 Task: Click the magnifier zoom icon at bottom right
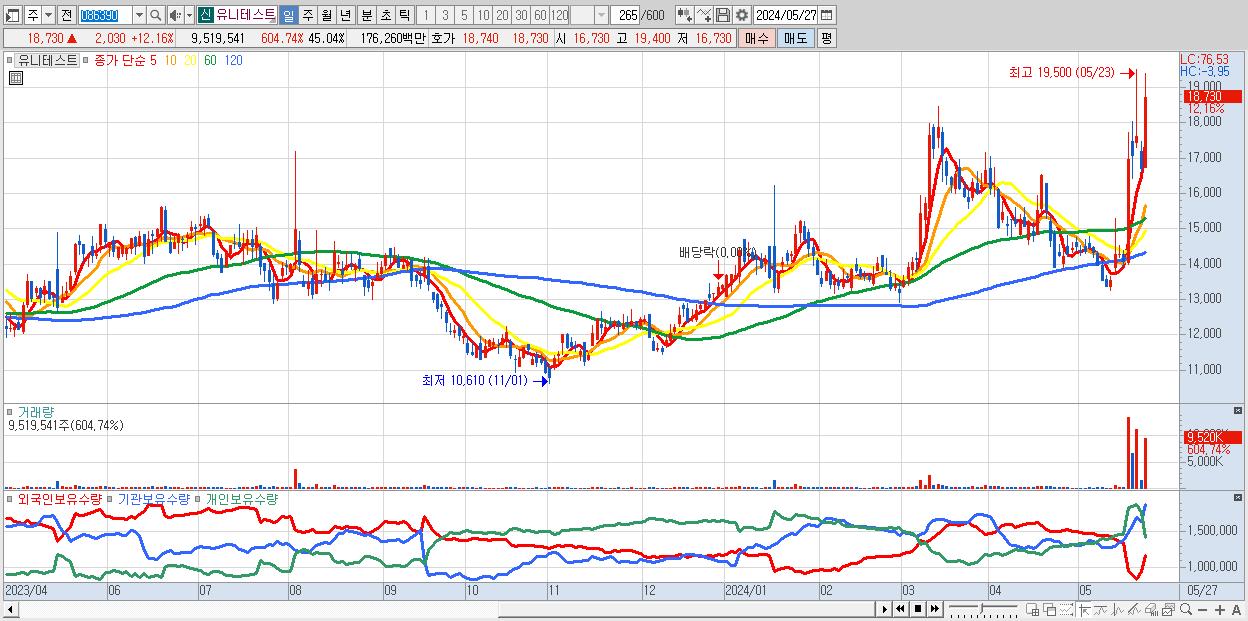(x=1186, y=609)
